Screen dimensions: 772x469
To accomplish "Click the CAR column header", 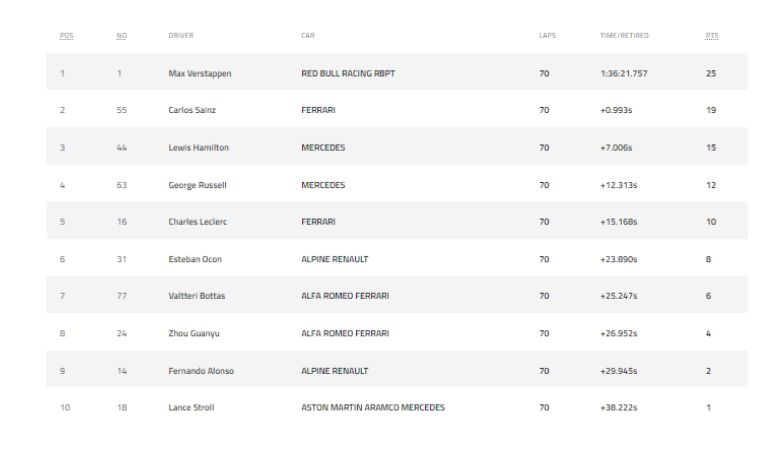I will pos(308,36).
